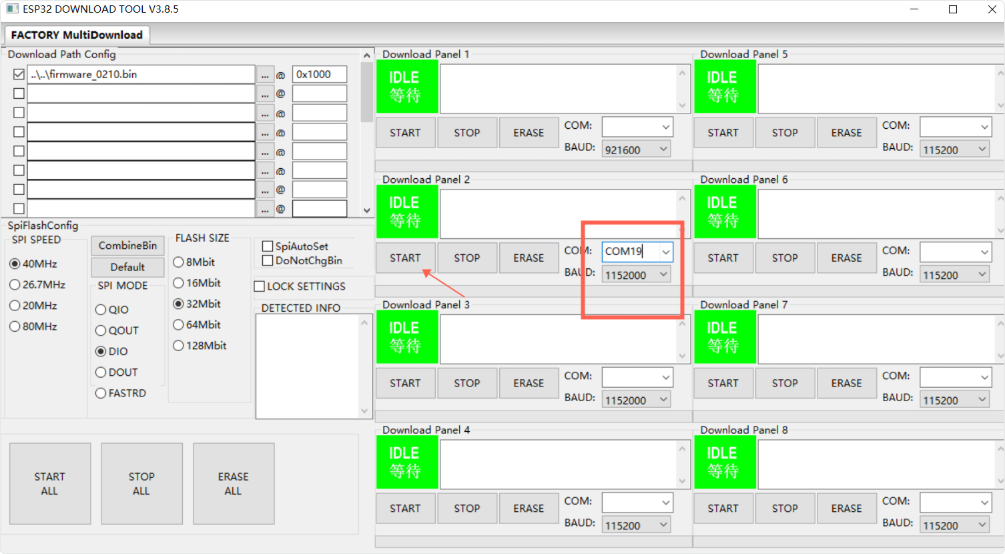1005x554 pixels.
Task: Click CombineBin button
Action: [128, 246]
